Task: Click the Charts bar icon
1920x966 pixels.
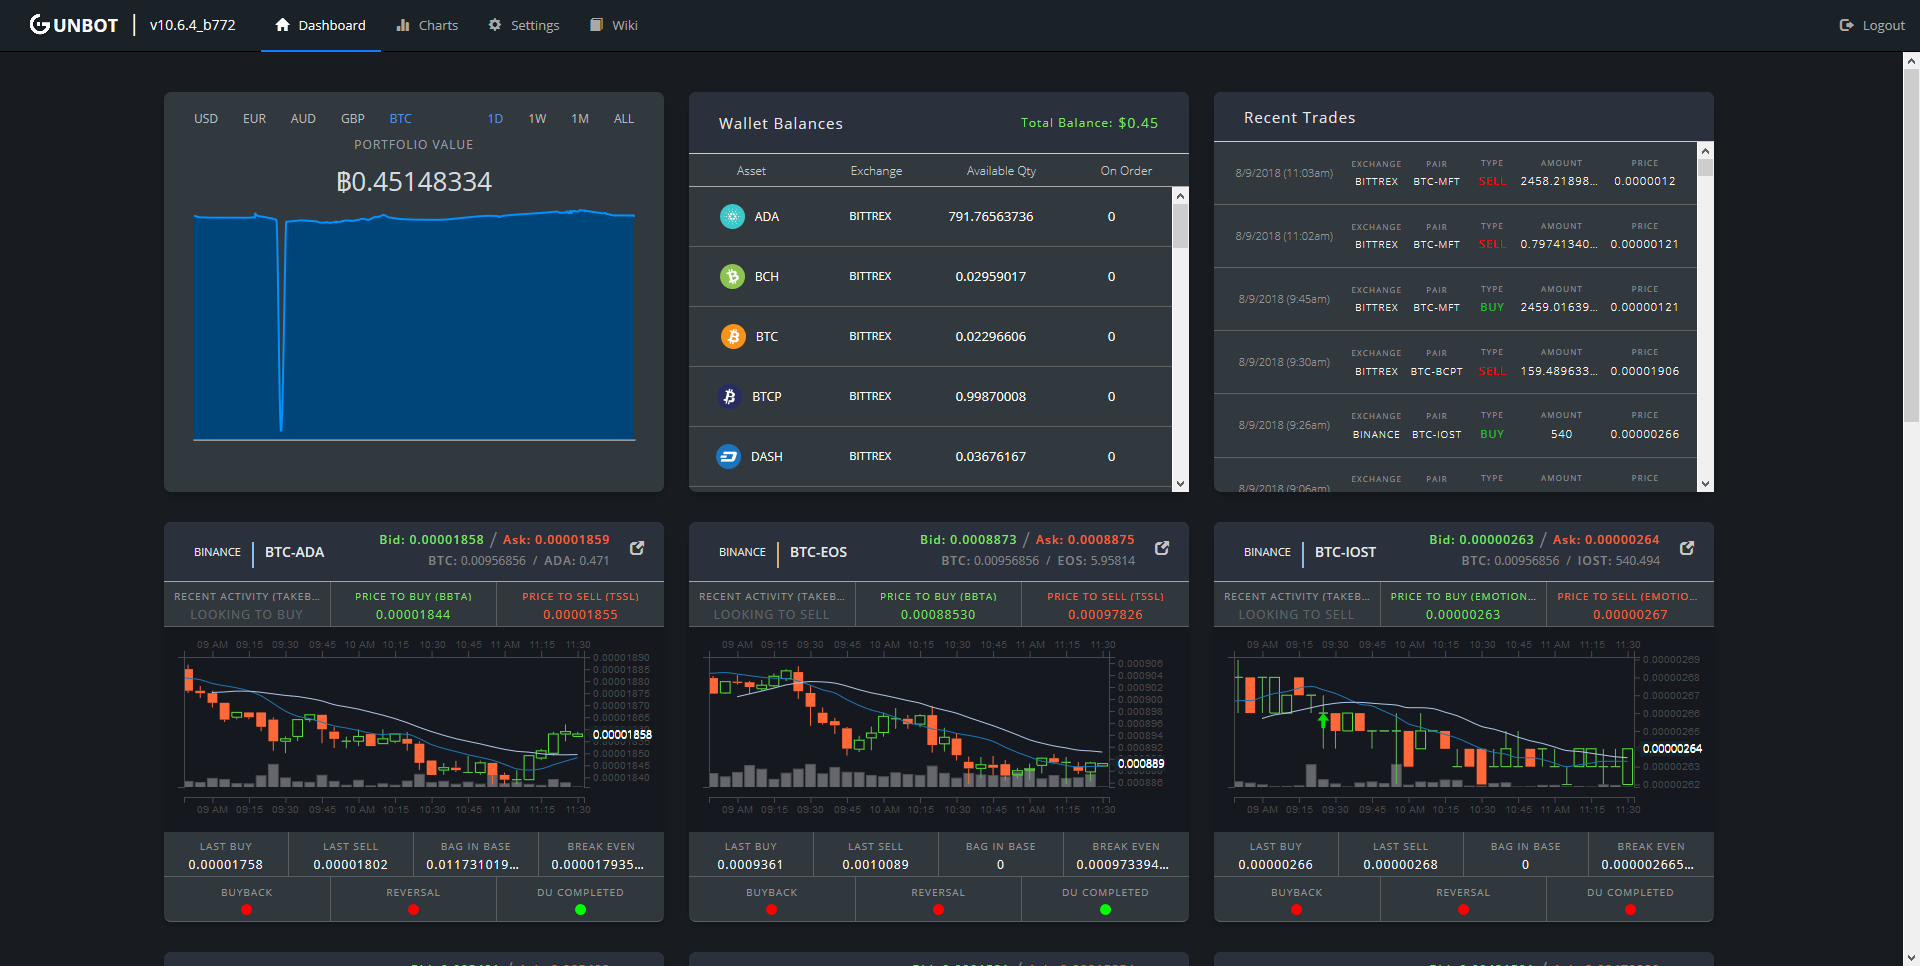Action: click(403, 25)
